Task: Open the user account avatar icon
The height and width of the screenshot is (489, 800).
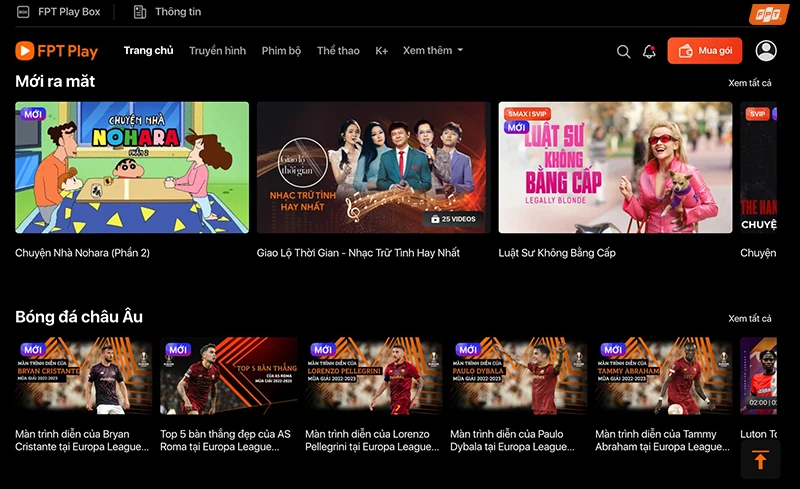Action: [x=766, y=51]
